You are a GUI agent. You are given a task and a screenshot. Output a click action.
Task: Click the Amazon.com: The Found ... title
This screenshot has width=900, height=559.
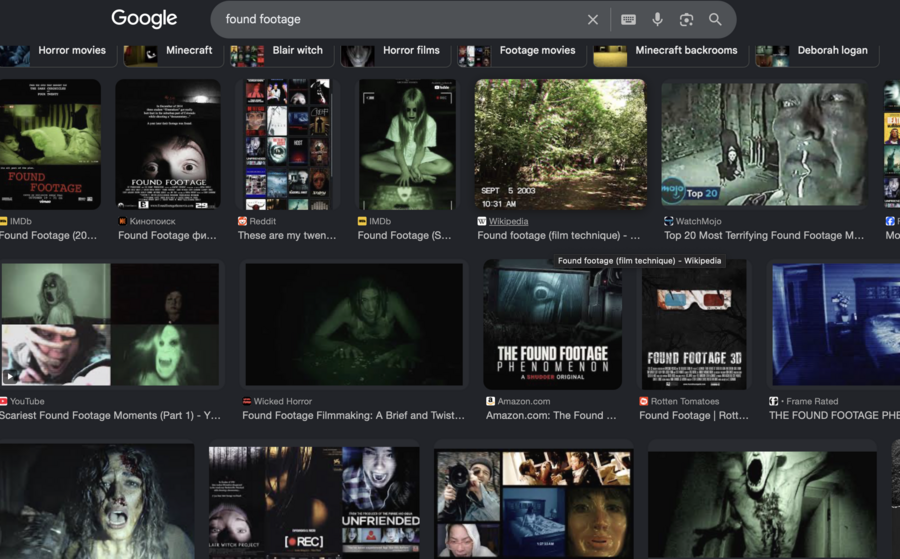pos(552,416)
